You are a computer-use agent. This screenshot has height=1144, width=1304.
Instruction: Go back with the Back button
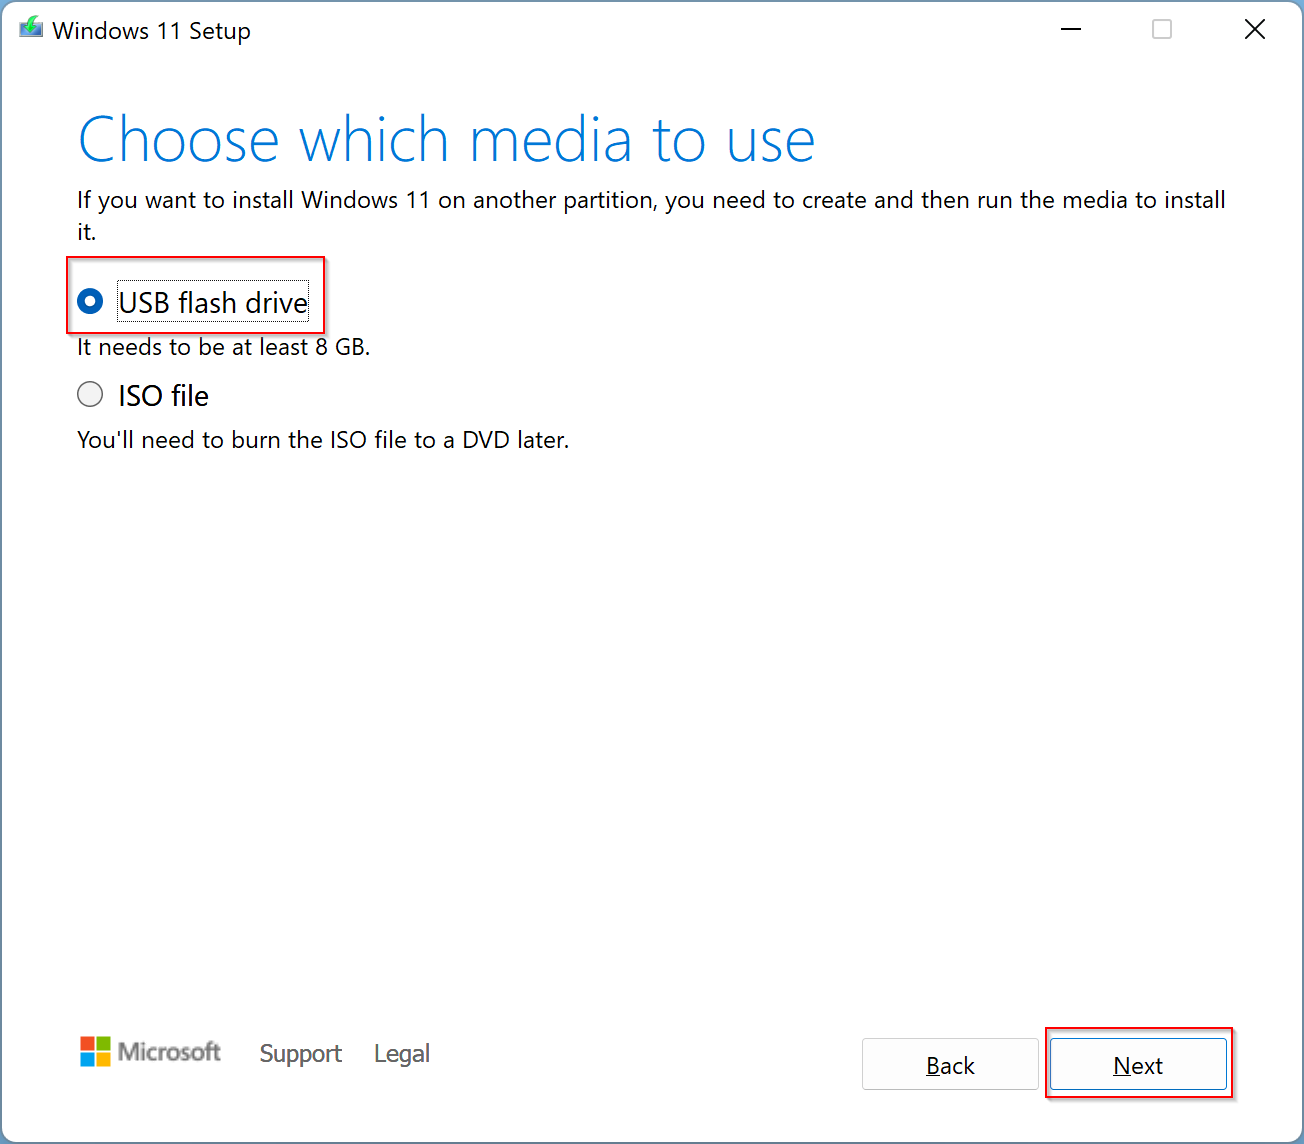950,1064
